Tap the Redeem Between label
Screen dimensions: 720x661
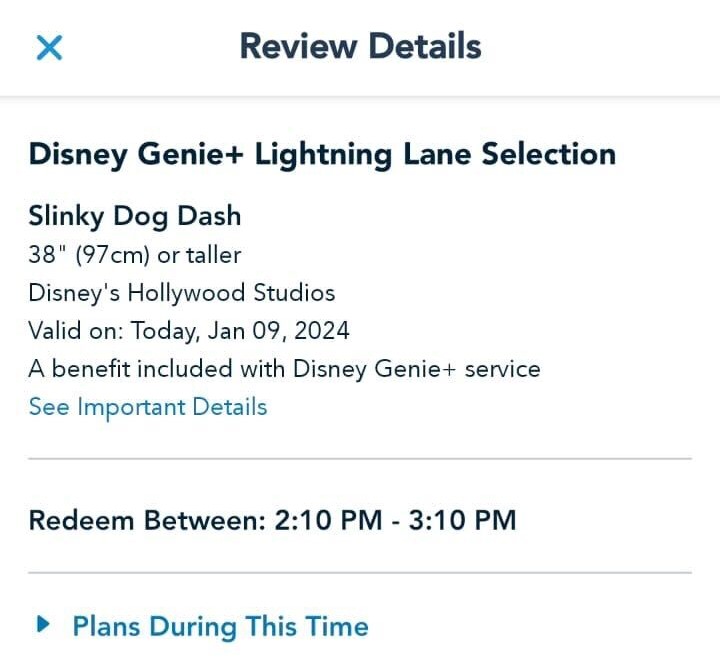coord(142,521)
